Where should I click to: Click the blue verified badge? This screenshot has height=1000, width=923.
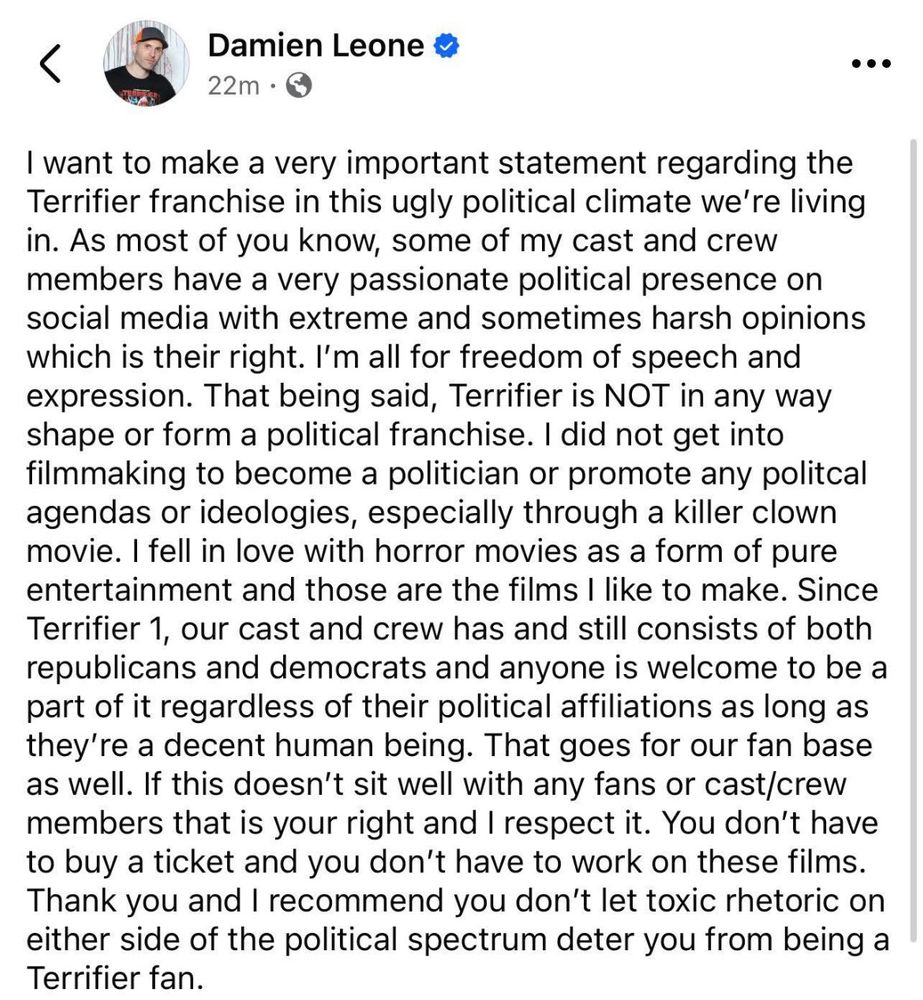coord(446,46)
